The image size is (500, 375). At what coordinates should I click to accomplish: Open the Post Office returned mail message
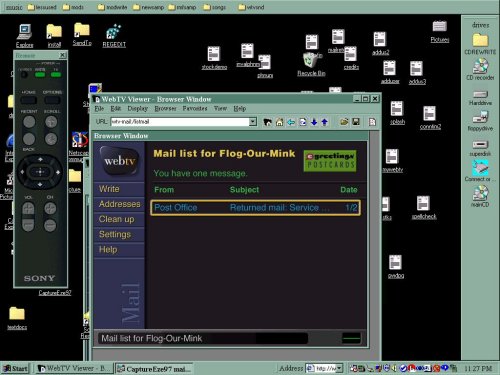[255, 208]
